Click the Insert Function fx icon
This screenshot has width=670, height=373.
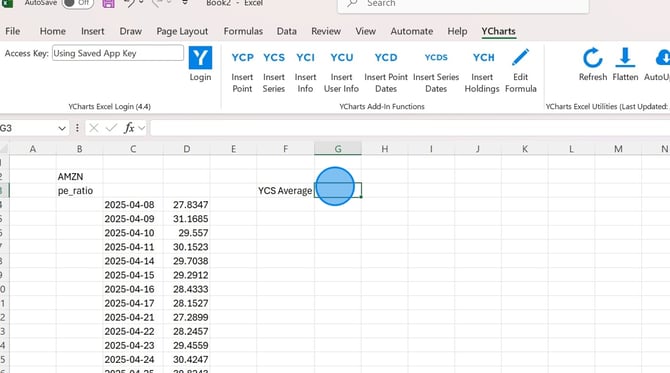pyautogui.click(x=129, y=128)
